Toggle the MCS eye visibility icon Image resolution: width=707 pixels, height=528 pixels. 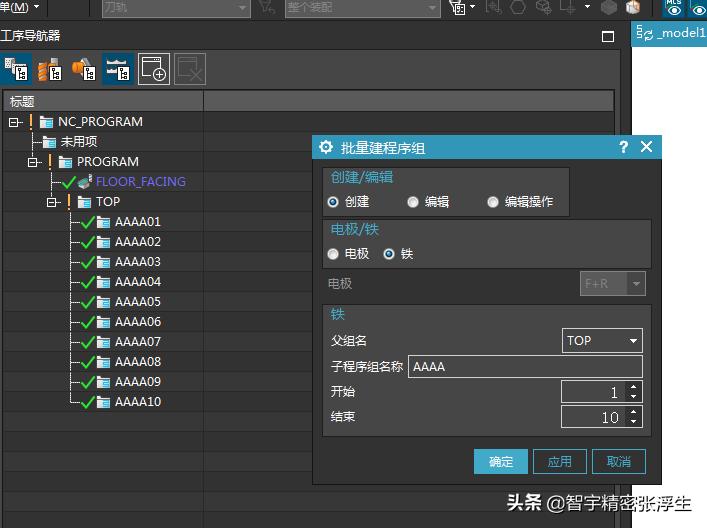coord(674,8)
